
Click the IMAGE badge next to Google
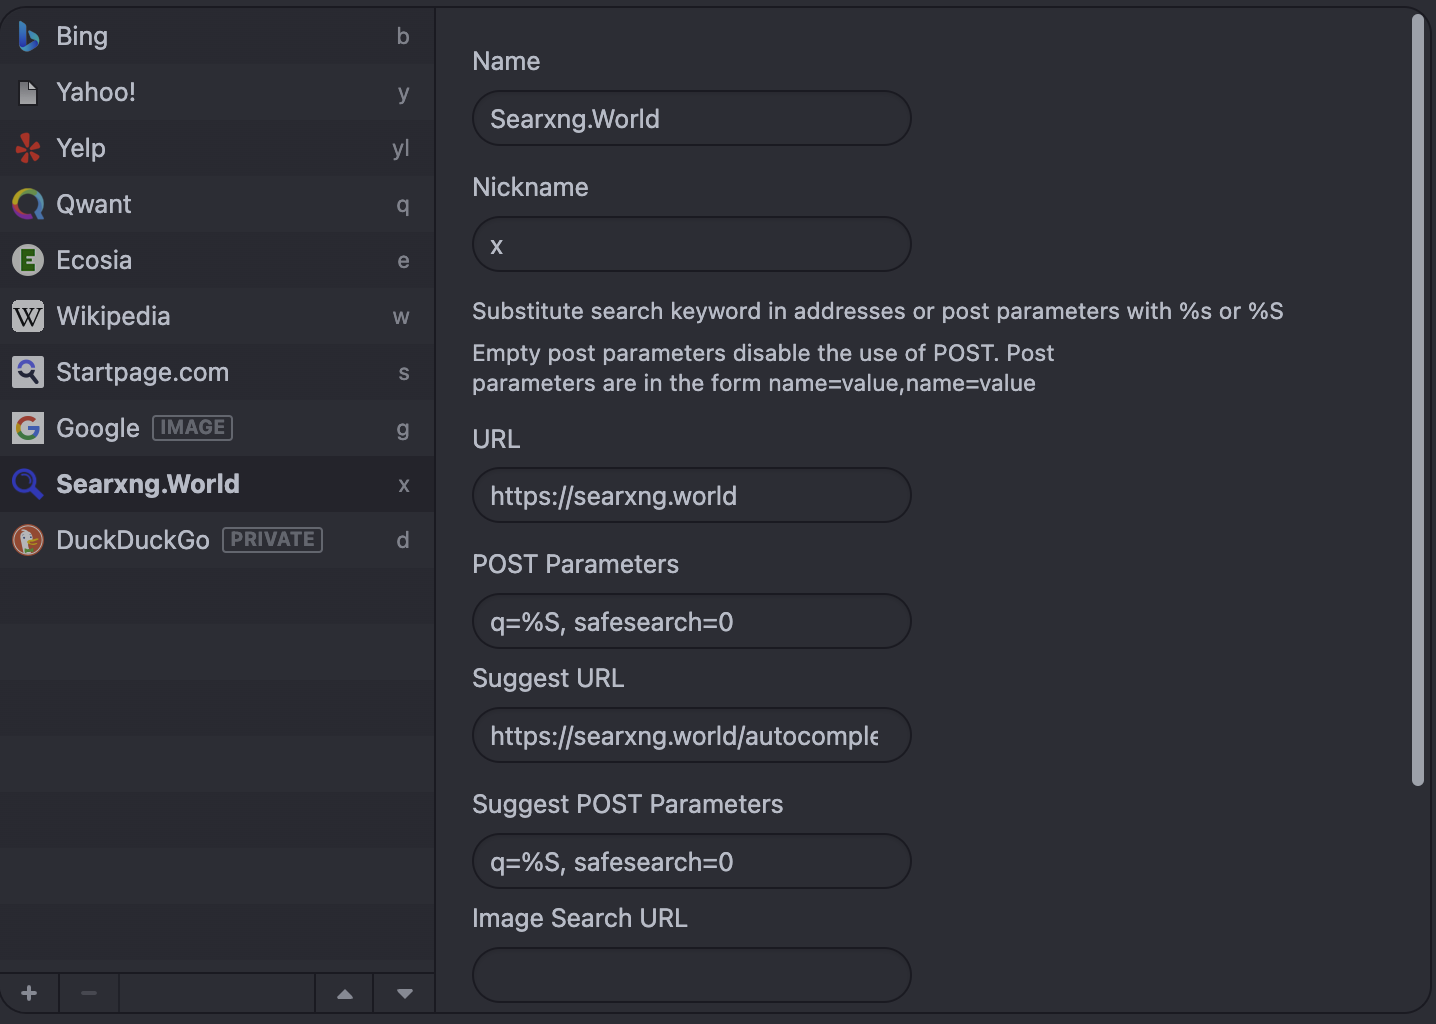192,428
